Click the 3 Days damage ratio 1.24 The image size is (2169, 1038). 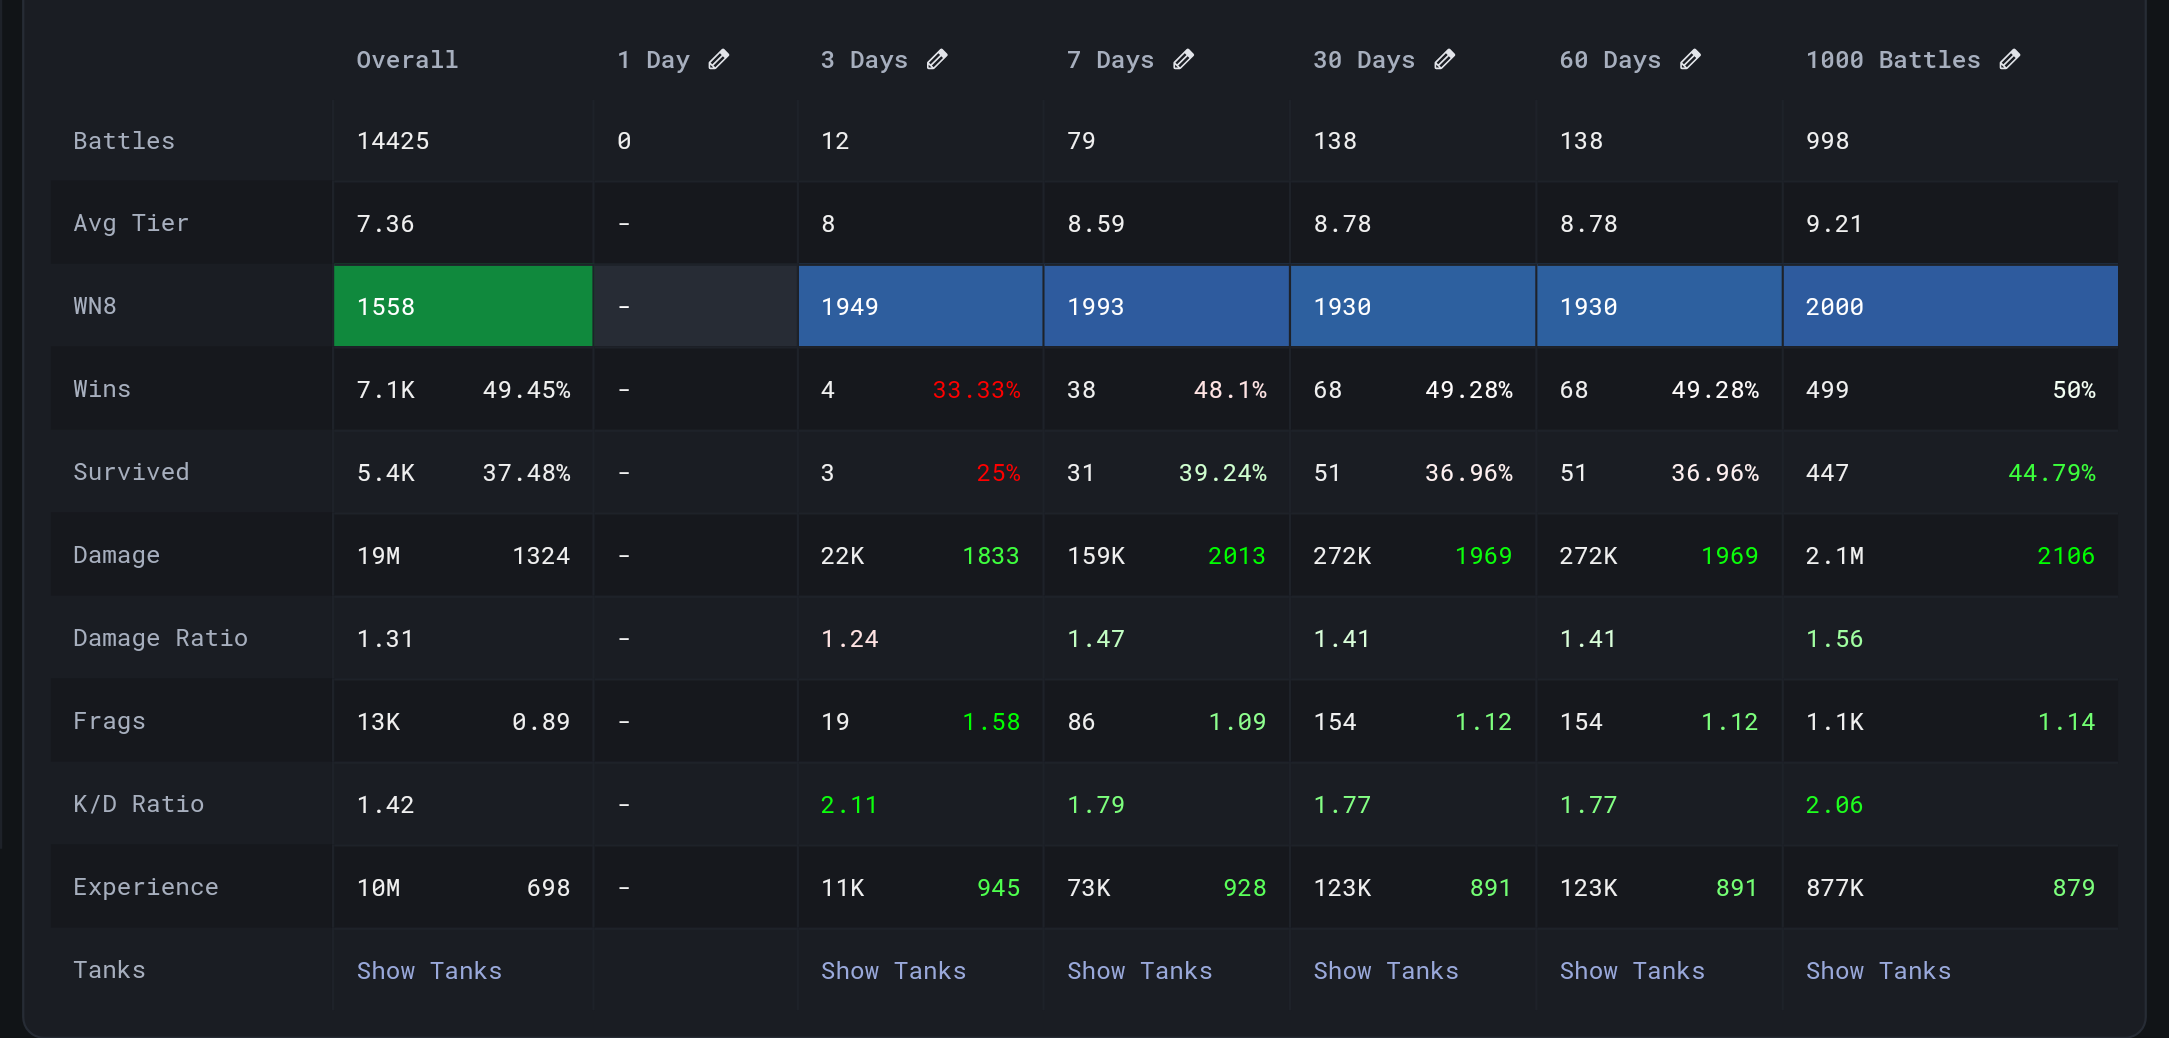[849, 639]
